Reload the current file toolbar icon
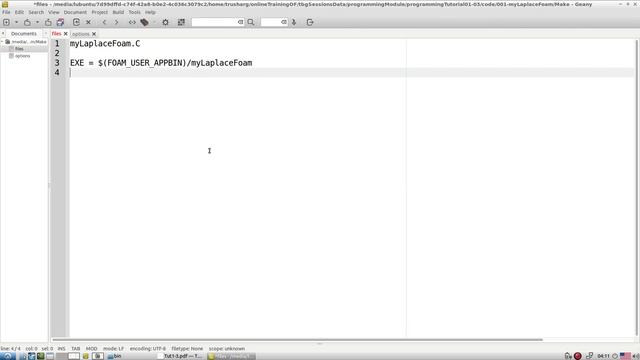 click(76, 22)
